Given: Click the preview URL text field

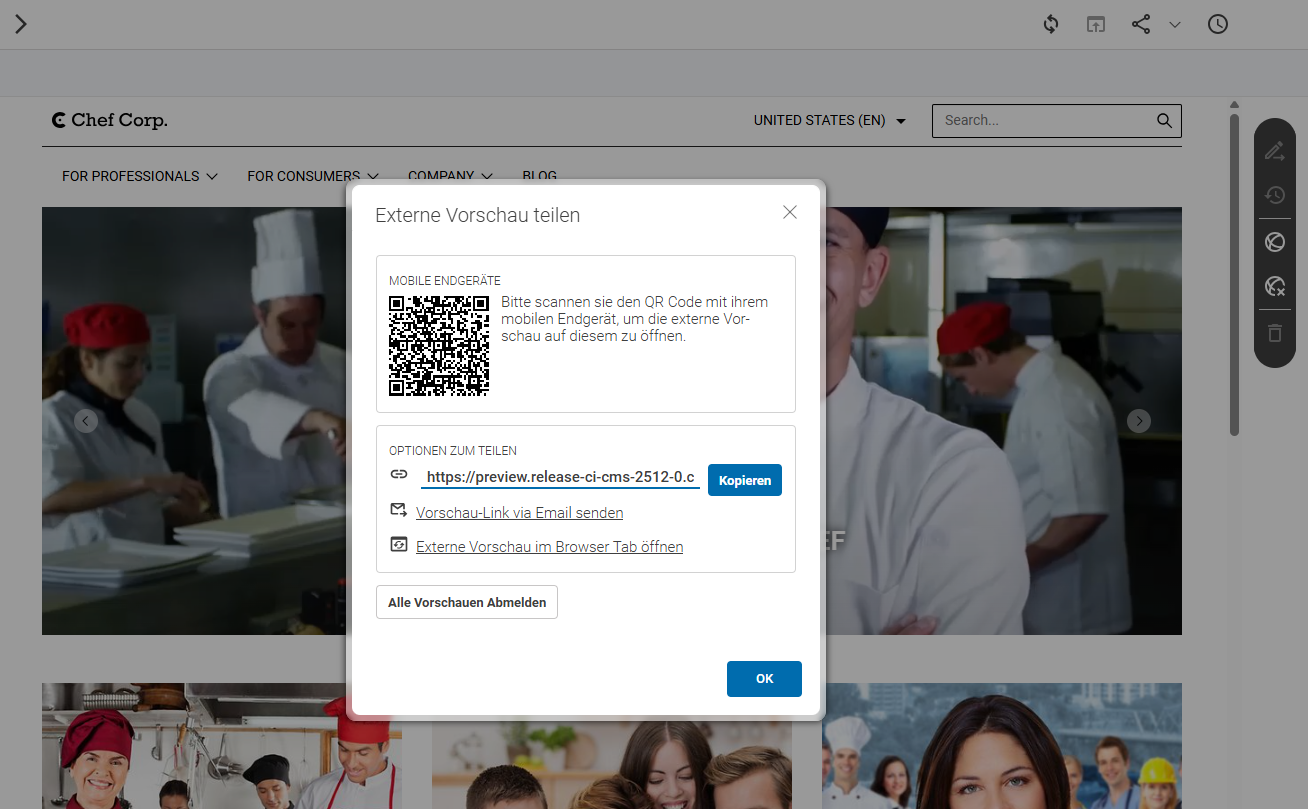Looking at the screenshot, I should pos(560,478).
